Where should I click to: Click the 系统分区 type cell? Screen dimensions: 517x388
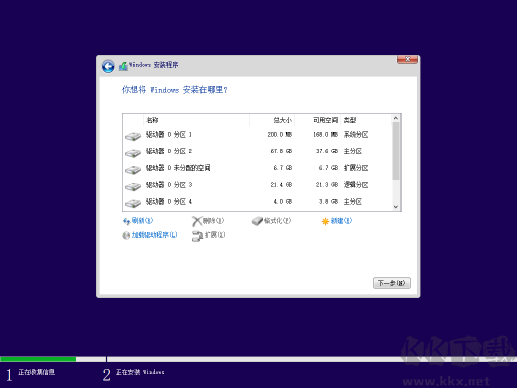tap(356, 135)
